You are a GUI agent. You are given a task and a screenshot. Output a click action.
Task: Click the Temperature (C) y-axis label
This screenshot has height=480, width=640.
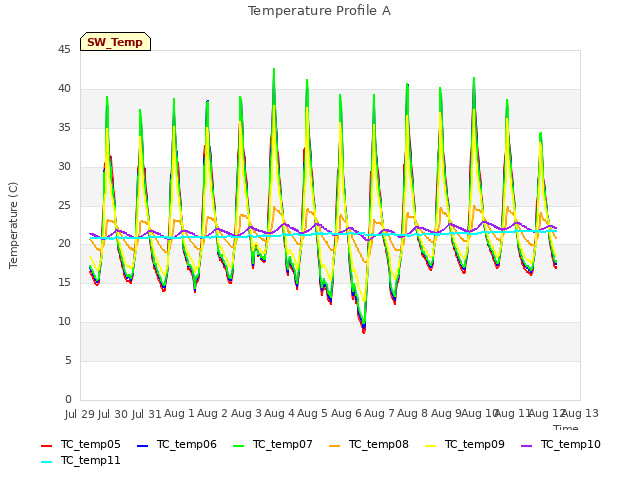pyautogui.click(x=13, y=225)
